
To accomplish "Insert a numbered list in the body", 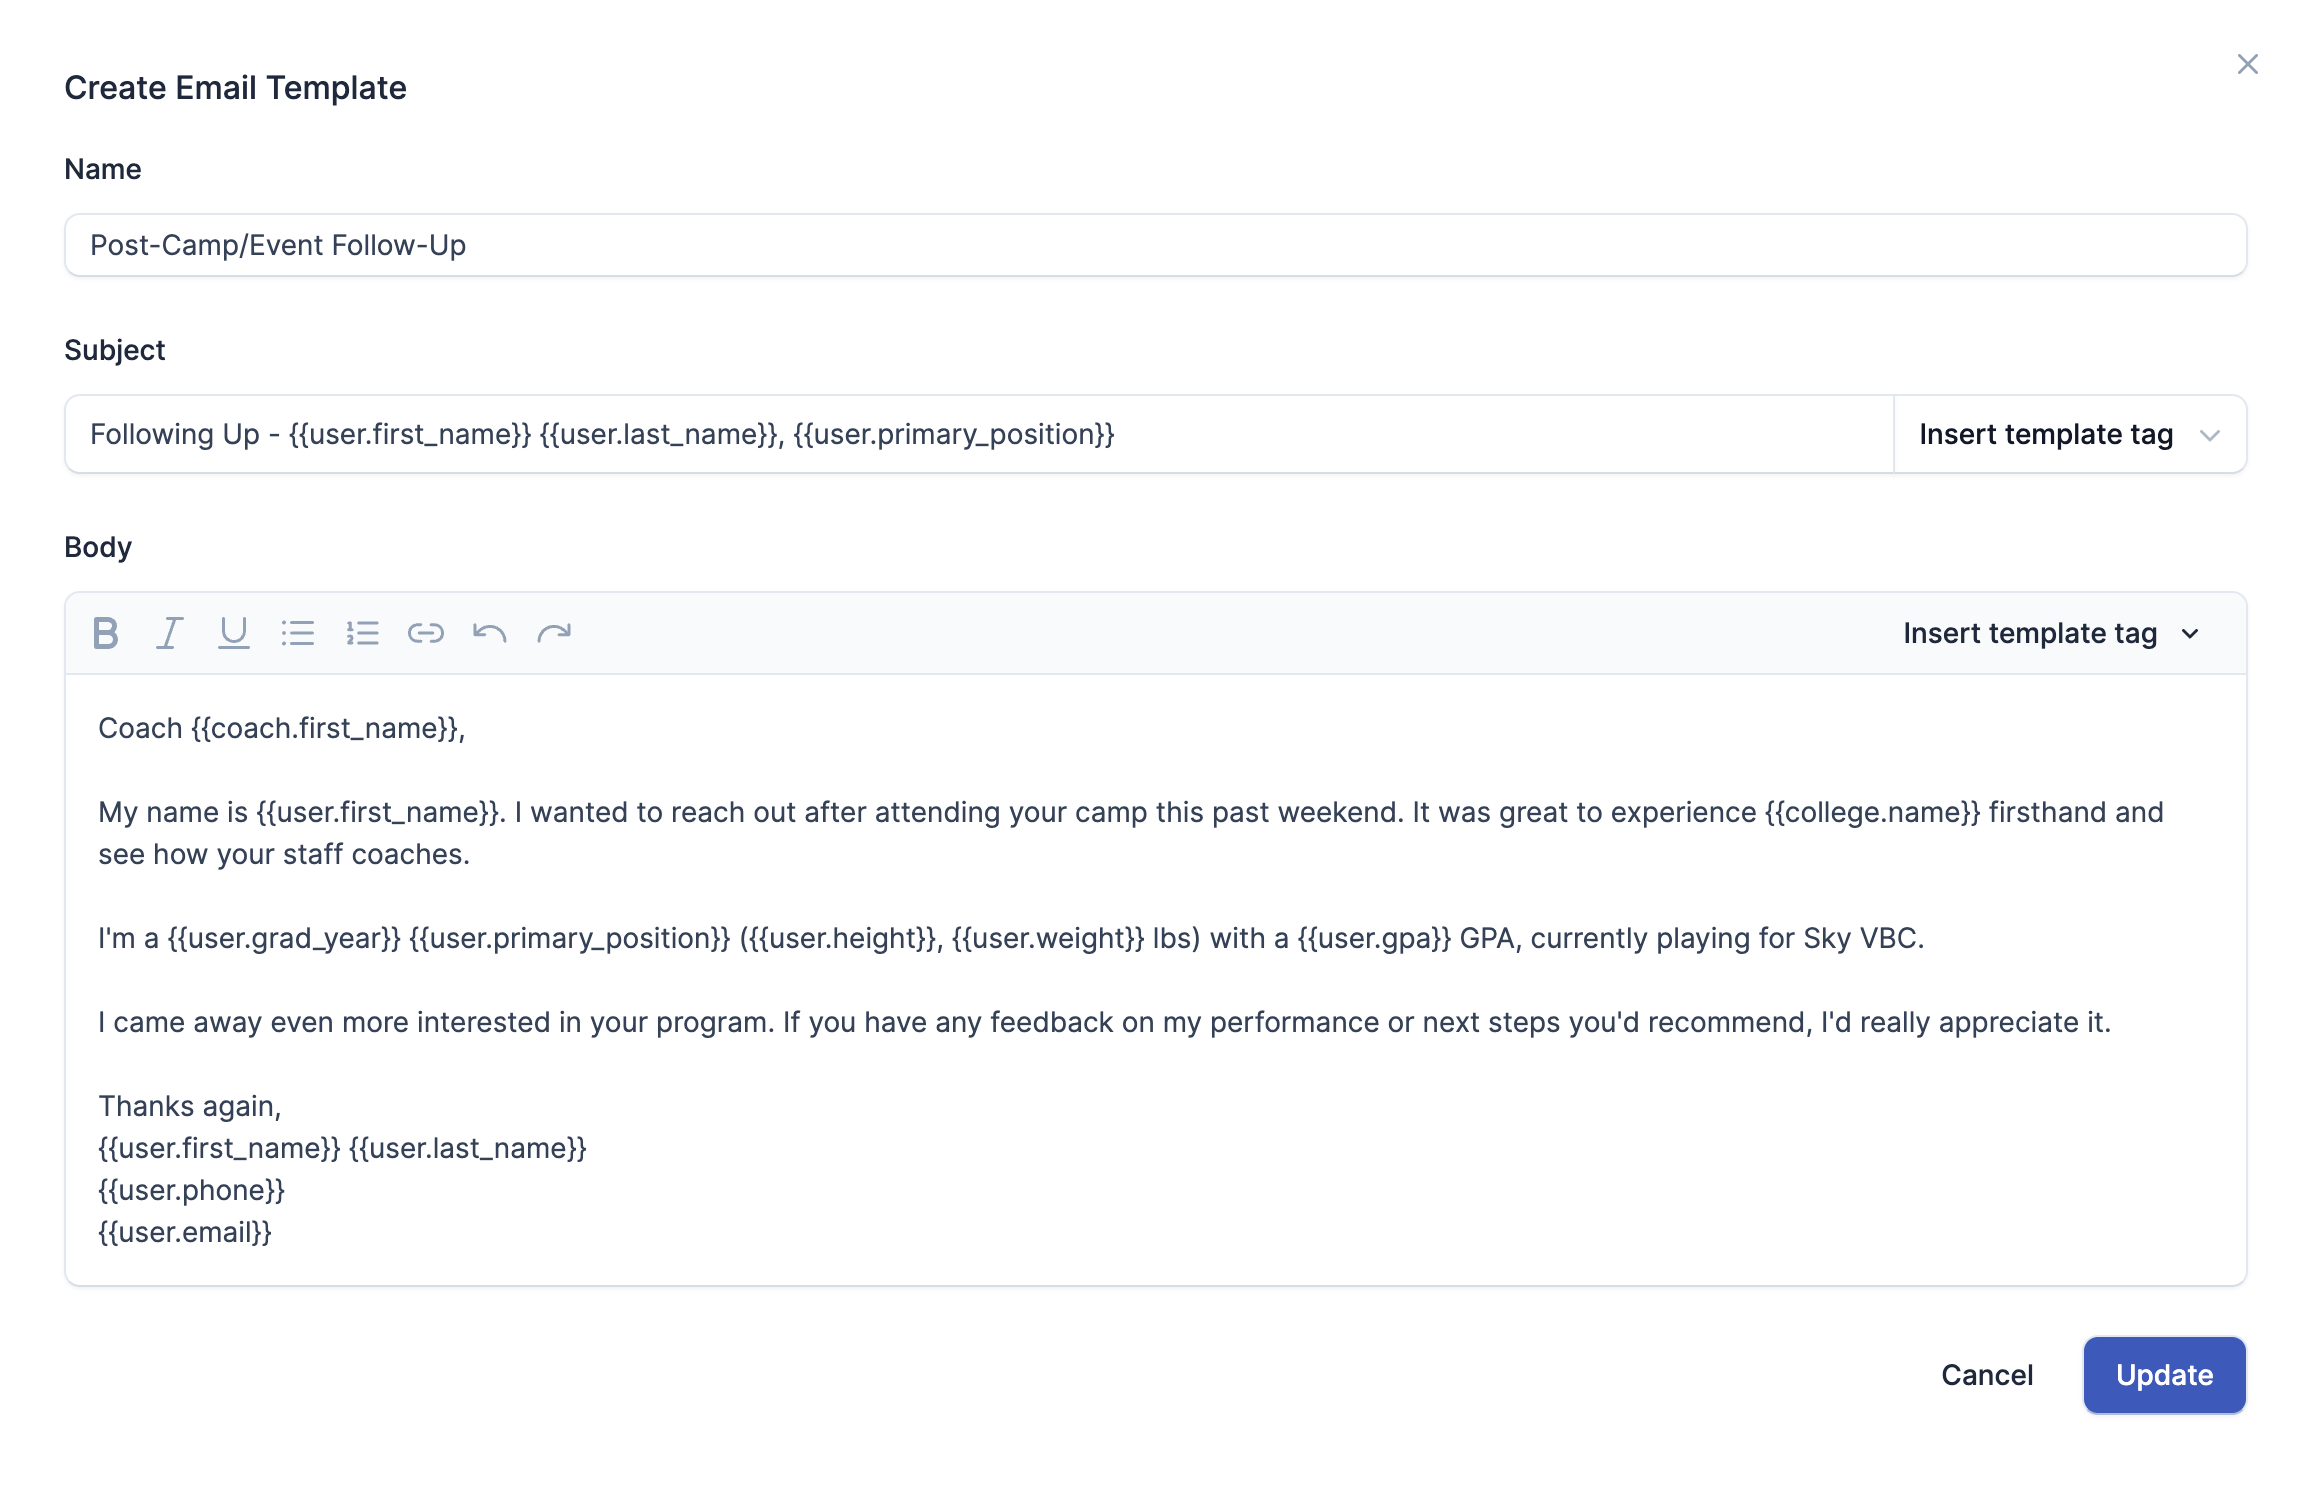I will tap(362, 631).
